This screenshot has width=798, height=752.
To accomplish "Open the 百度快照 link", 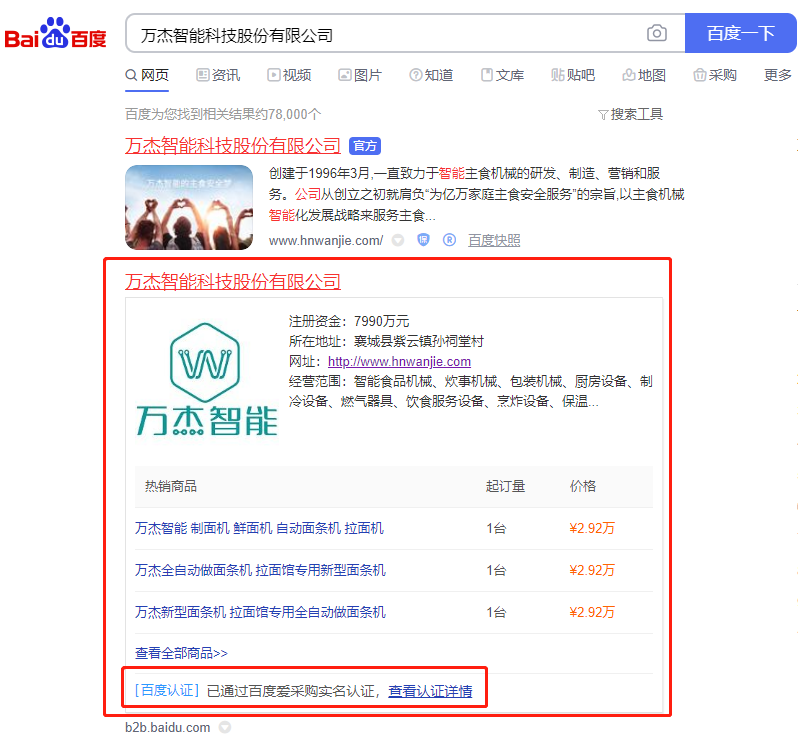I will [494, 240].
